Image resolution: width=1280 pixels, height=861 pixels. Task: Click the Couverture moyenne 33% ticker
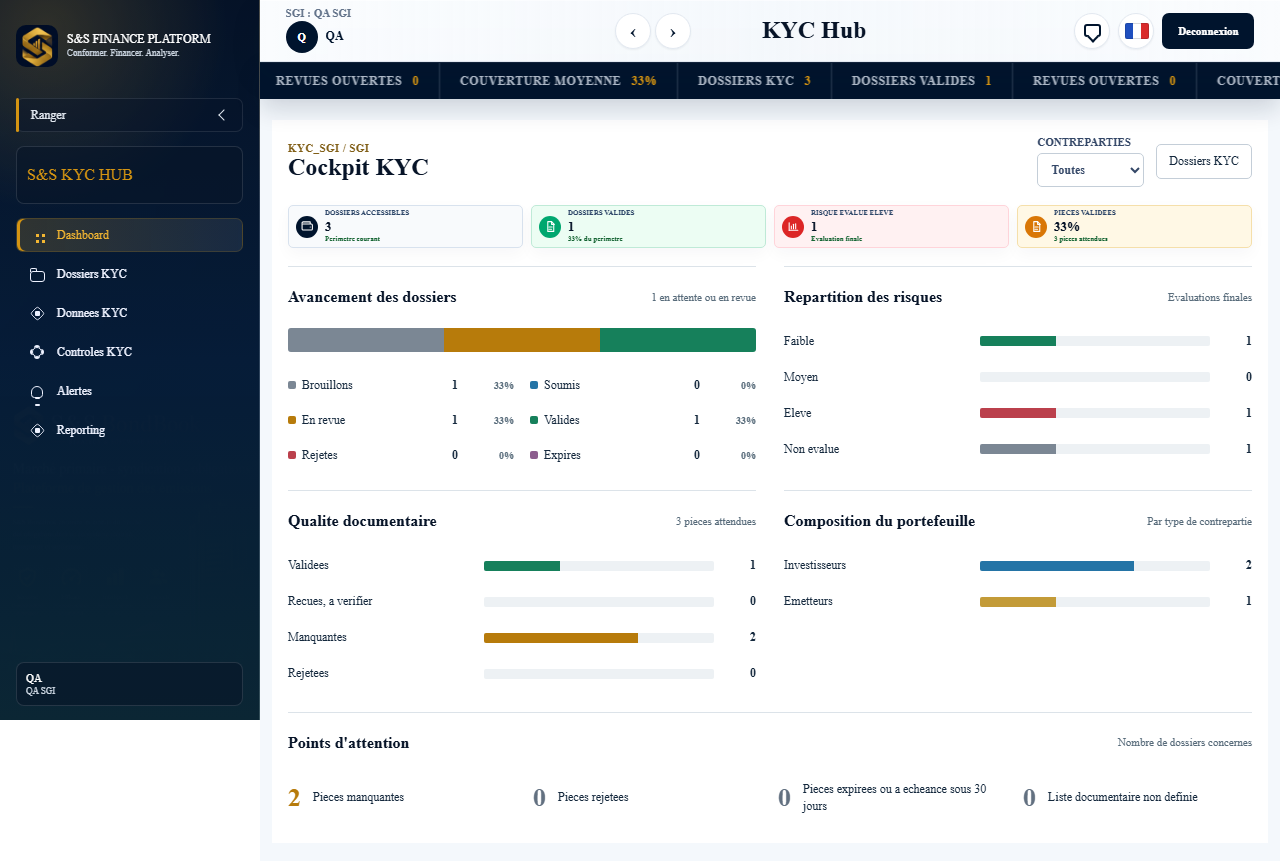(x=558, y=81)
